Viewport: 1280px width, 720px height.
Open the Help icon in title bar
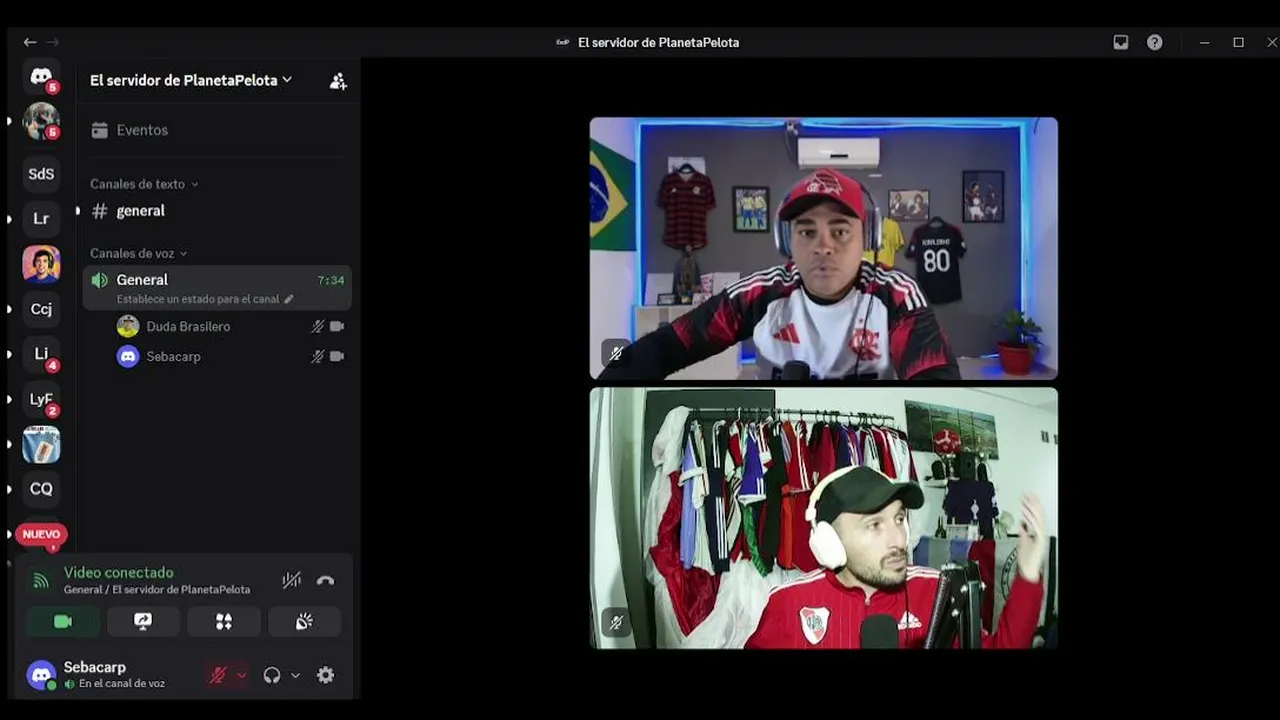1155,42
